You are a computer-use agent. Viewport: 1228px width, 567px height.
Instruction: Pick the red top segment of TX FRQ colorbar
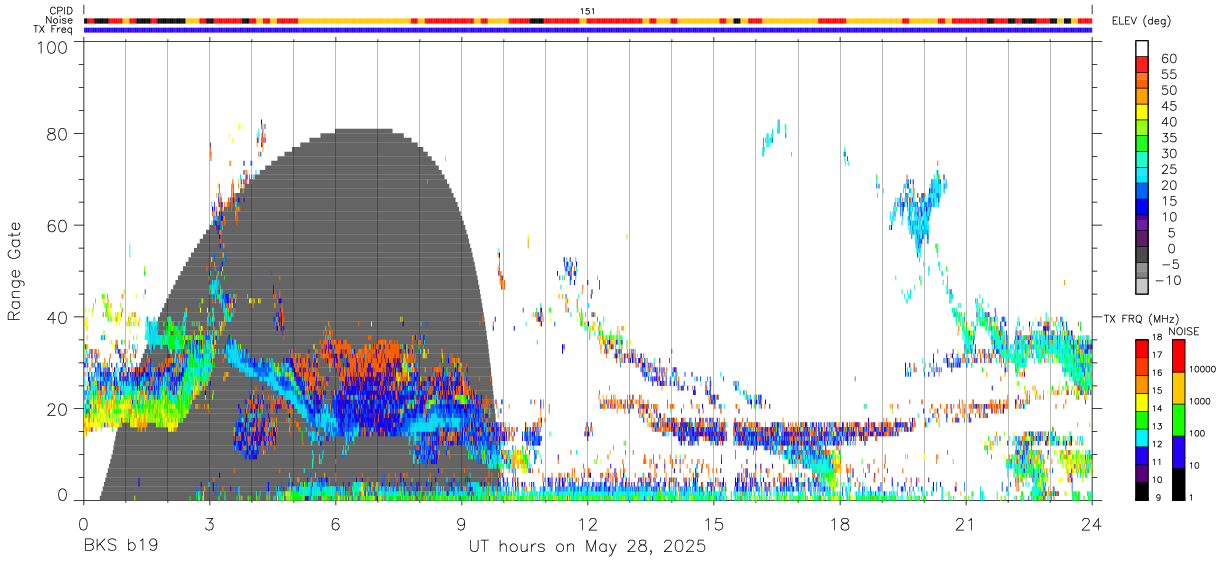coord(1142,348)
